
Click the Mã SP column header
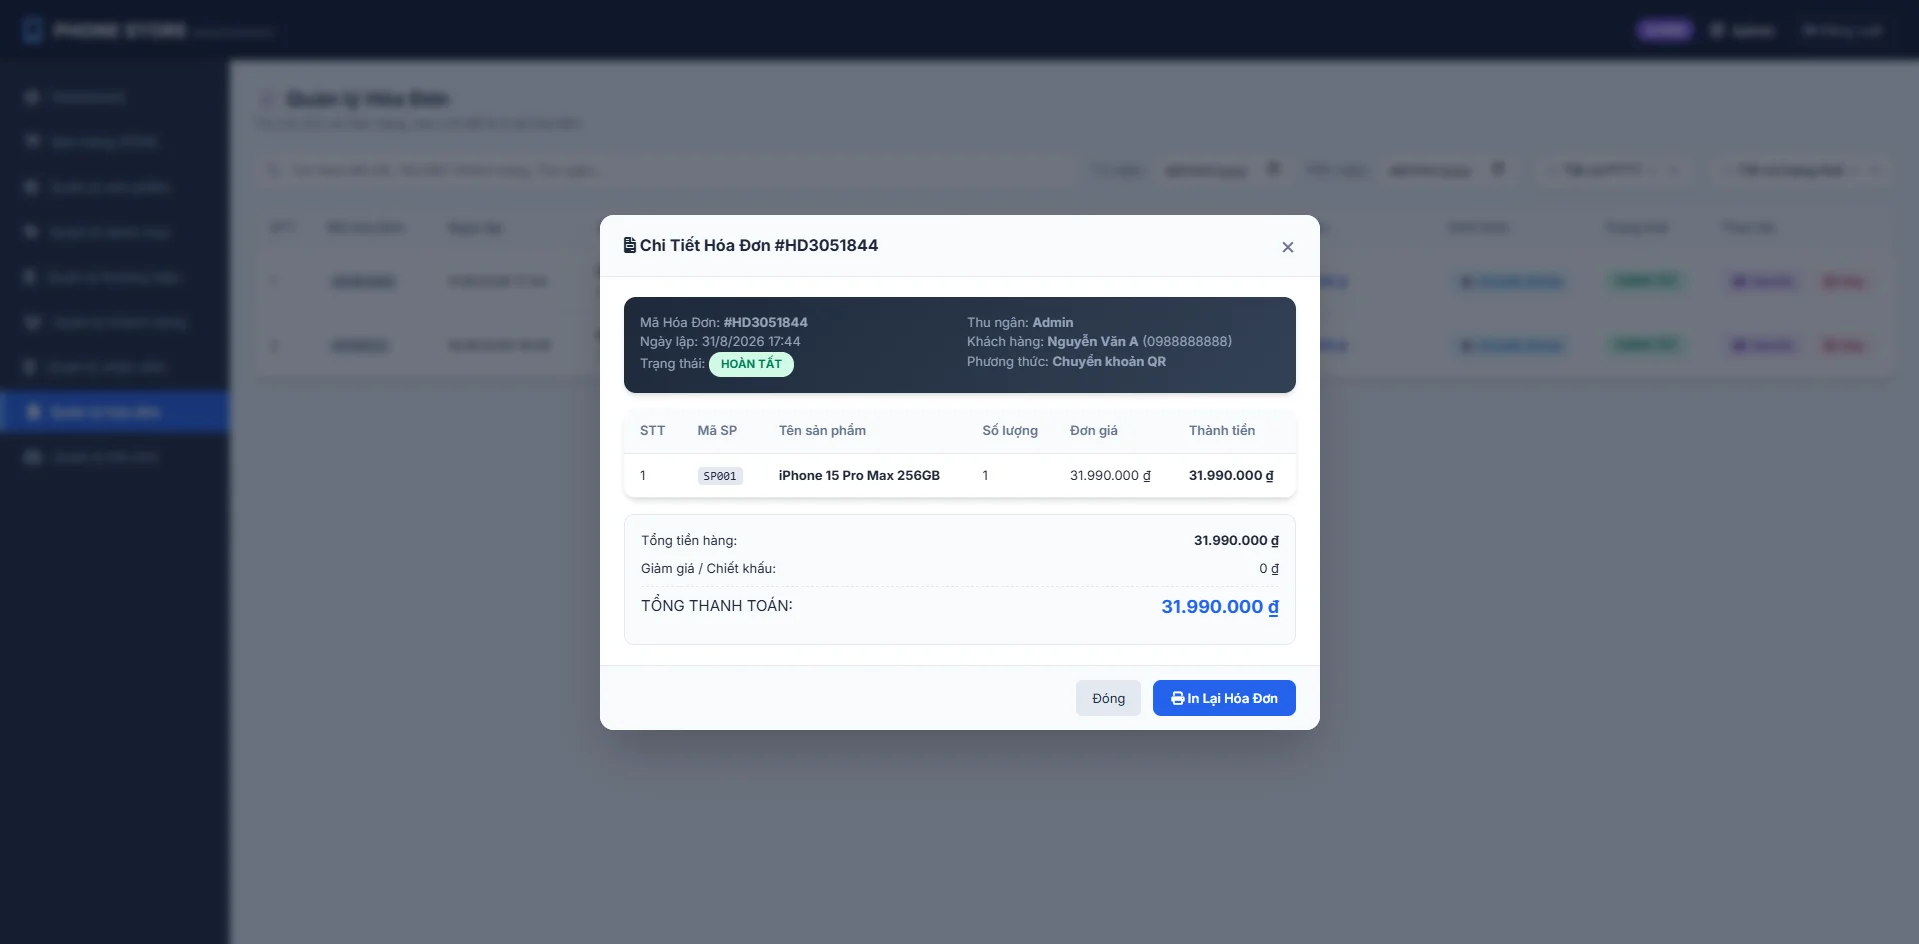coord(717,430)
